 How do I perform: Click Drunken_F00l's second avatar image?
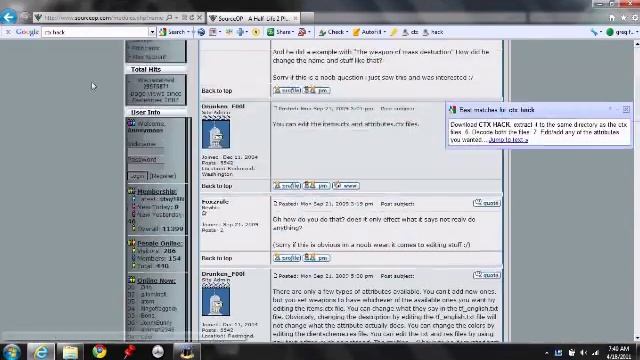tap(216, 302)
